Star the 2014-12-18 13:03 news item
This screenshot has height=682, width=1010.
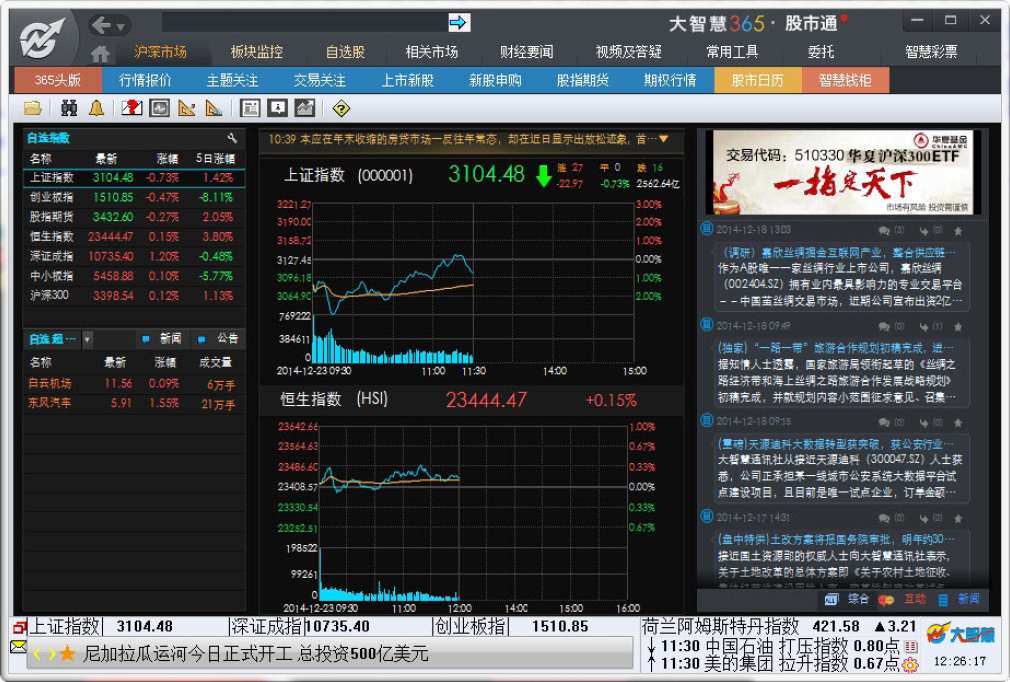958,231
